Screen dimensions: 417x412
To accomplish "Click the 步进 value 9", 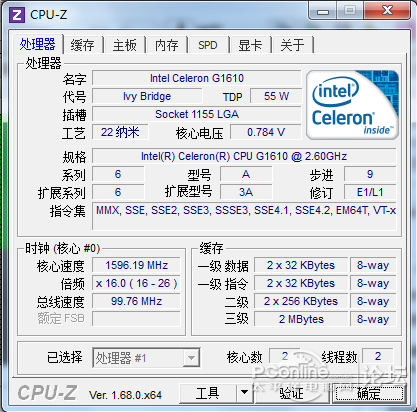I will point(370,174).
